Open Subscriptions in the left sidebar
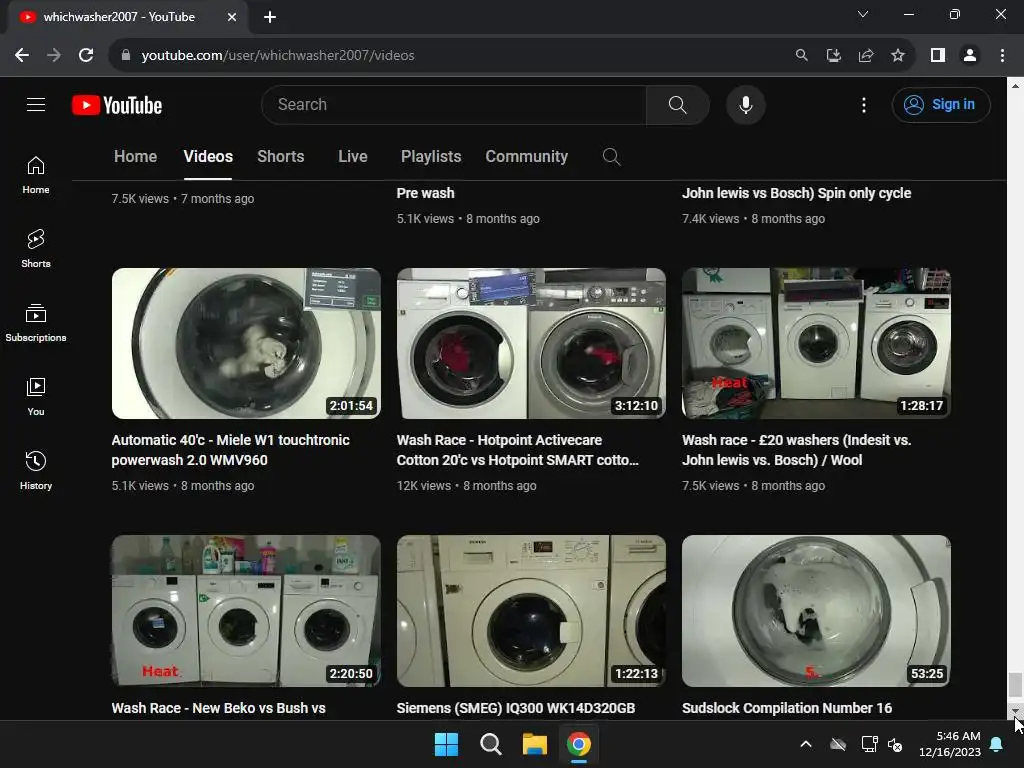Viewport: 1024px width, 768px height. 36,323
